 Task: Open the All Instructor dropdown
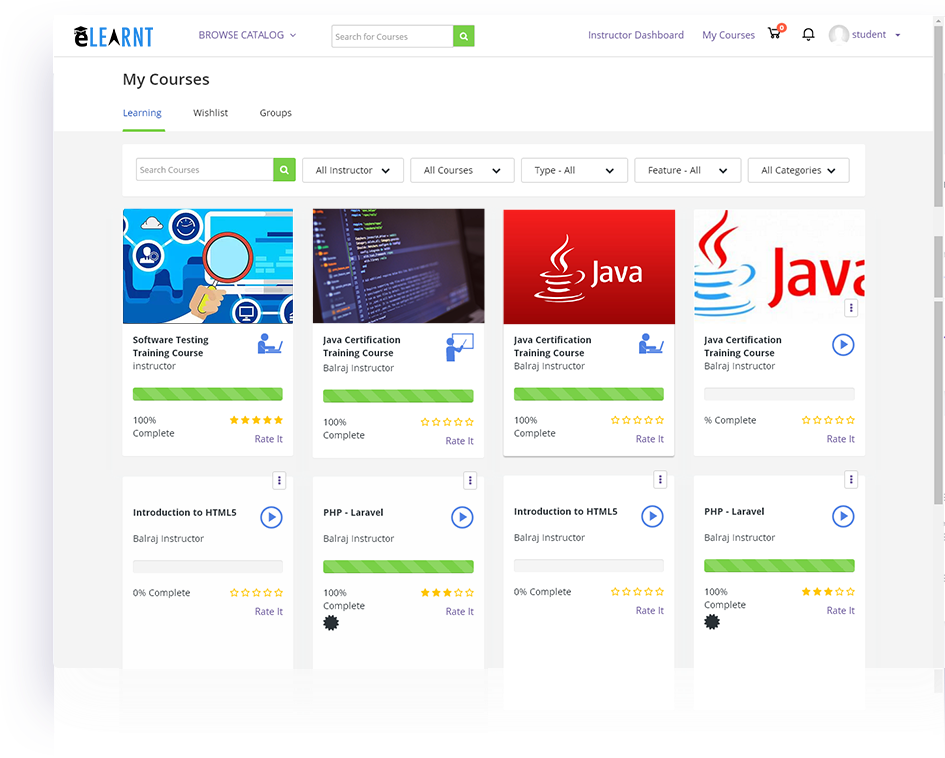(x=352, y=170)
